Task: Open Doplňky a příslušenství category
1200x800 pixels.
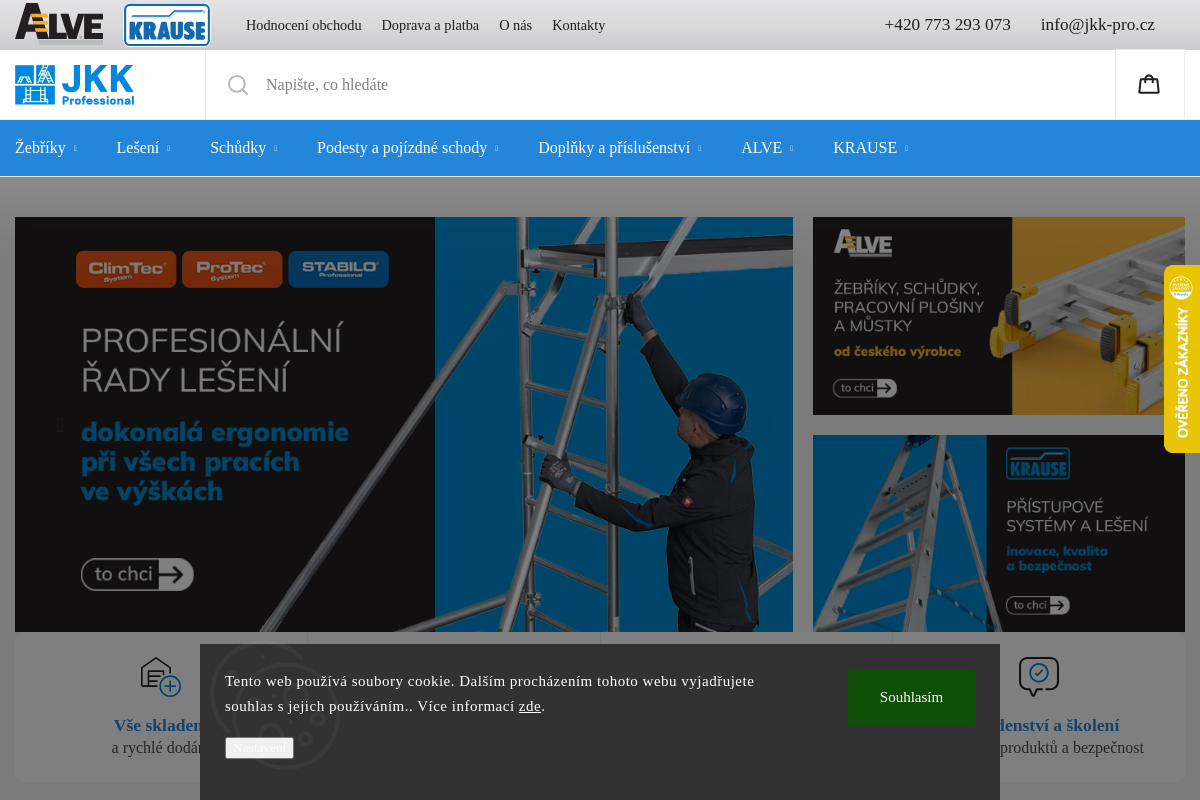Action: point(614,148)
